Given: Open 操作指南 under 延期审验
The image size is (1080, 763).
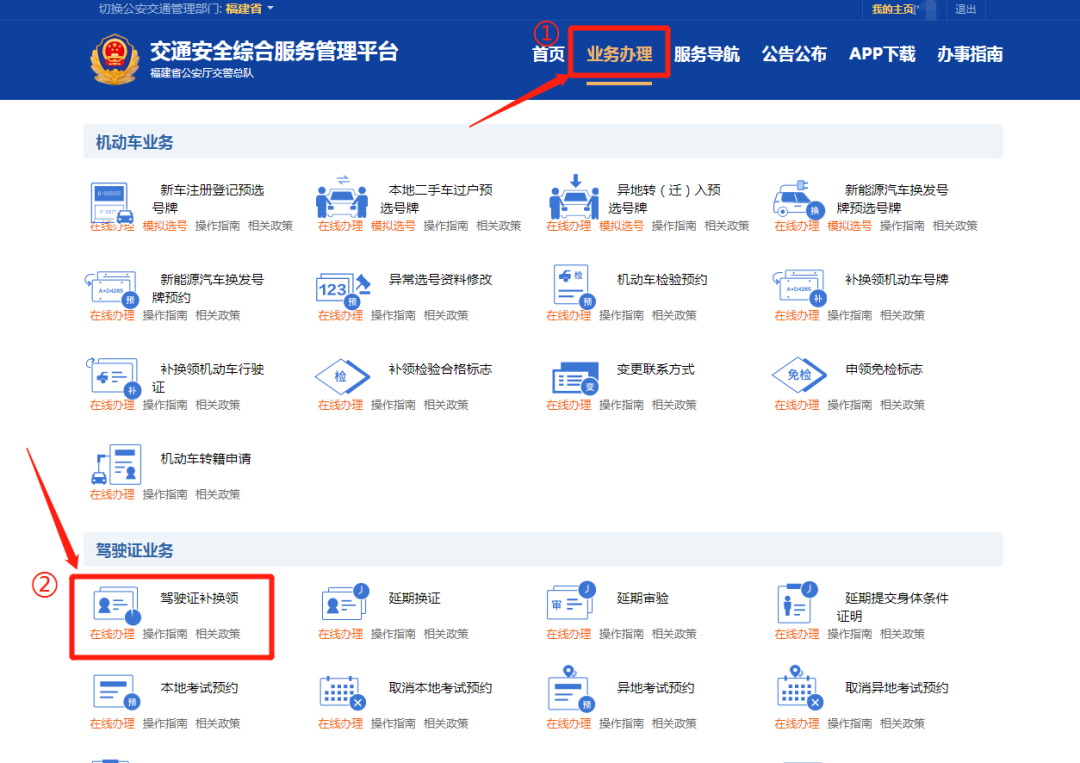Looking at the screenshot, I should coord(621,634).
